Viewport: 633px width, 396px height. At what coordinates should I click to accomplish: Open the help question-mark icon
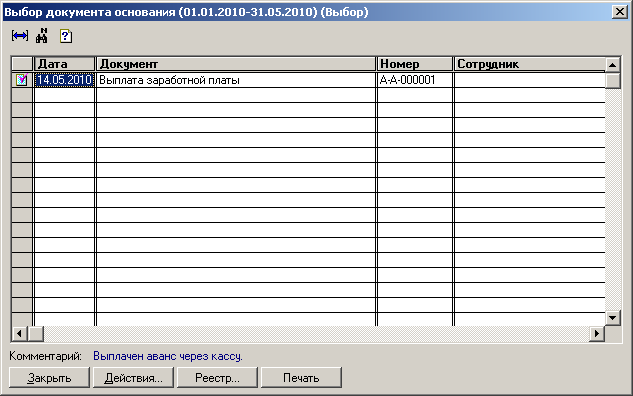[66, 36]
